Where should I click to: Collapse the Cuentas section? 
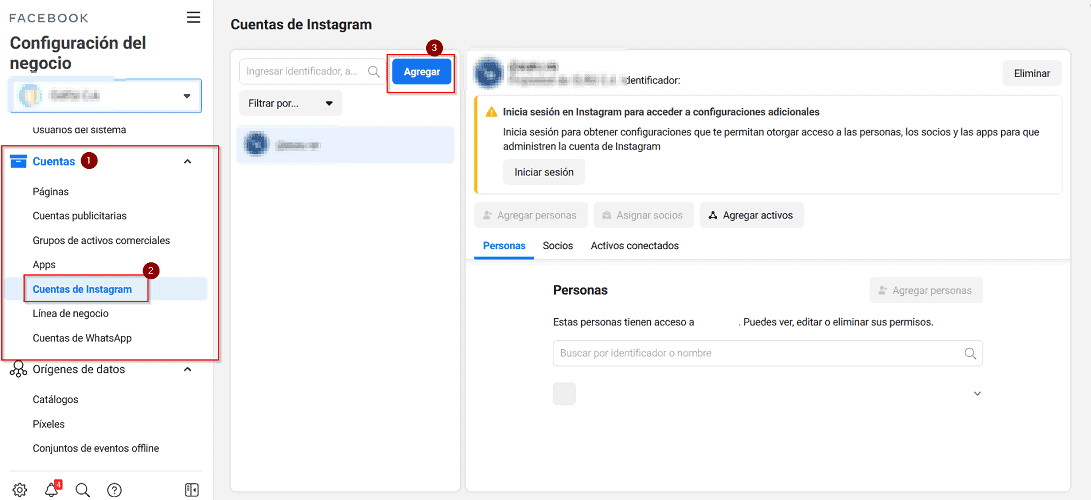coord(187,161)
